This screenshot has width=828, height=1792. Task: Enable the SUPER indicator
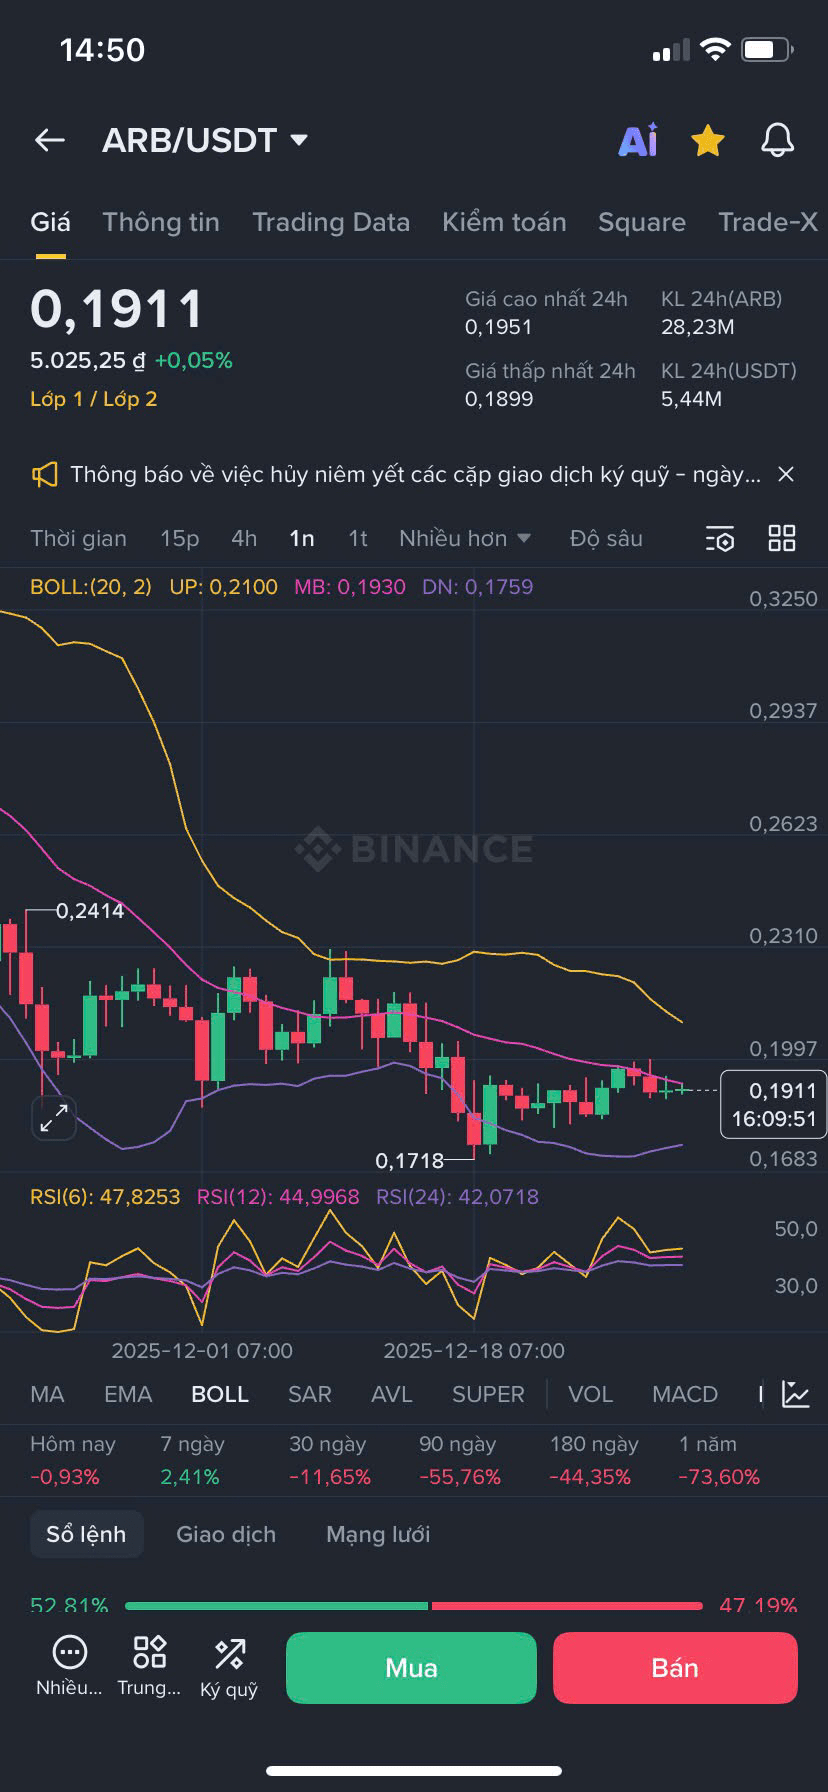tap(488, 1395)
